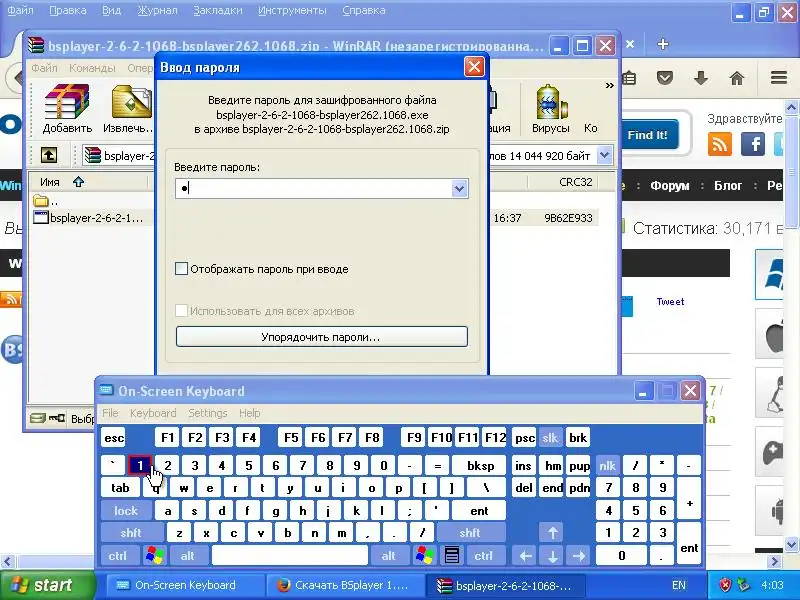Image resolution: width=800 pixels, height=600 pixels.
Task: Toggle the slk scroll lock key
Action: pyautogui.click(x=550, y=438)
